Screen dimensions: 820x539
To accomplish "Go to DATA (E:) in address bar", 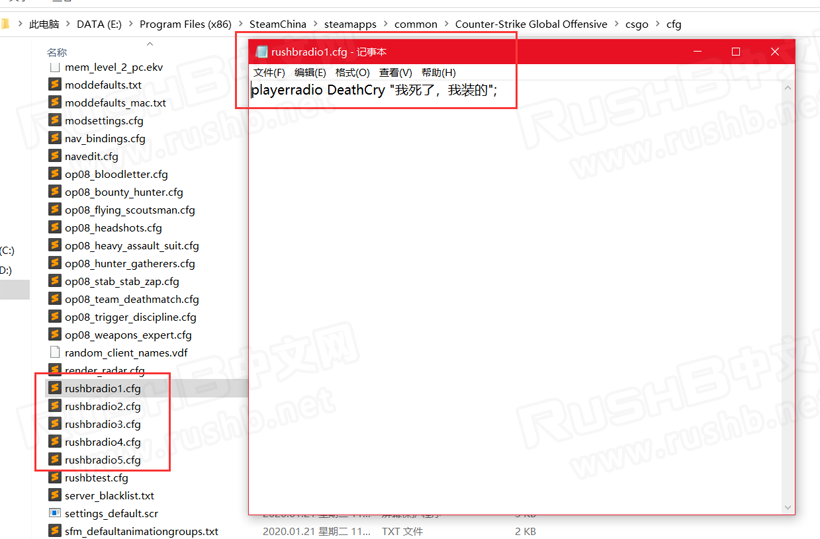I will coord(98,24).
